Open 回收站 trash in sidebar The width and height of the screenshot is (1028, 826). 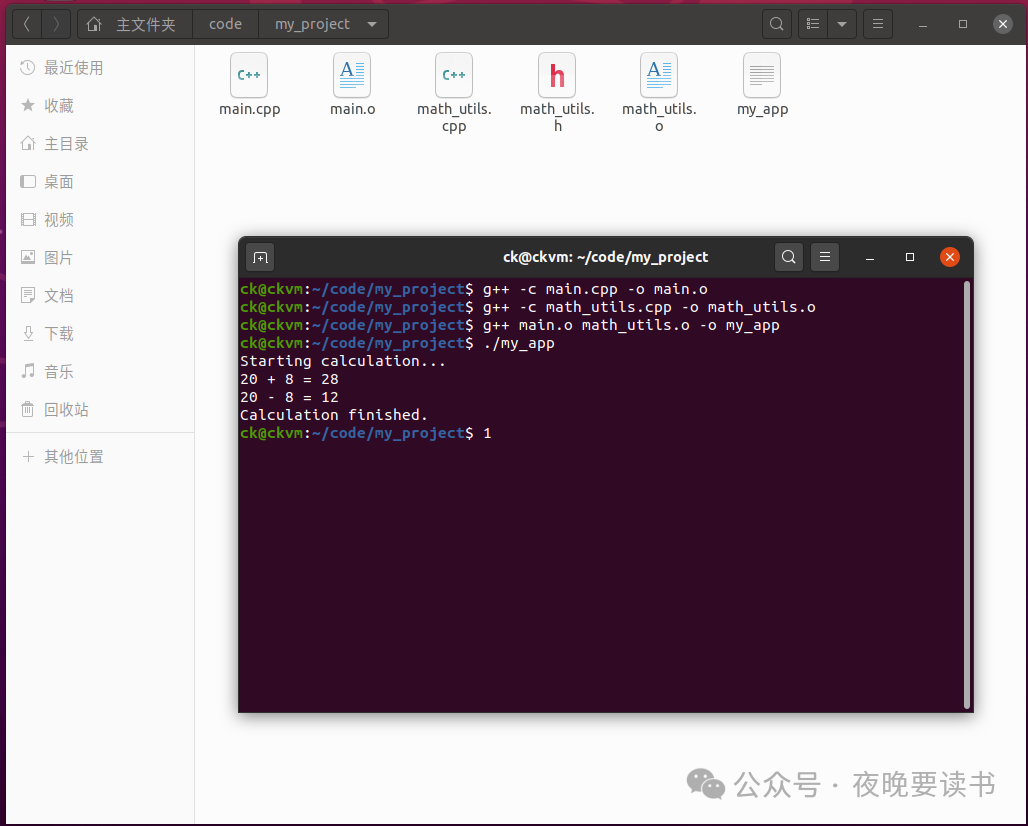point(100,410)
